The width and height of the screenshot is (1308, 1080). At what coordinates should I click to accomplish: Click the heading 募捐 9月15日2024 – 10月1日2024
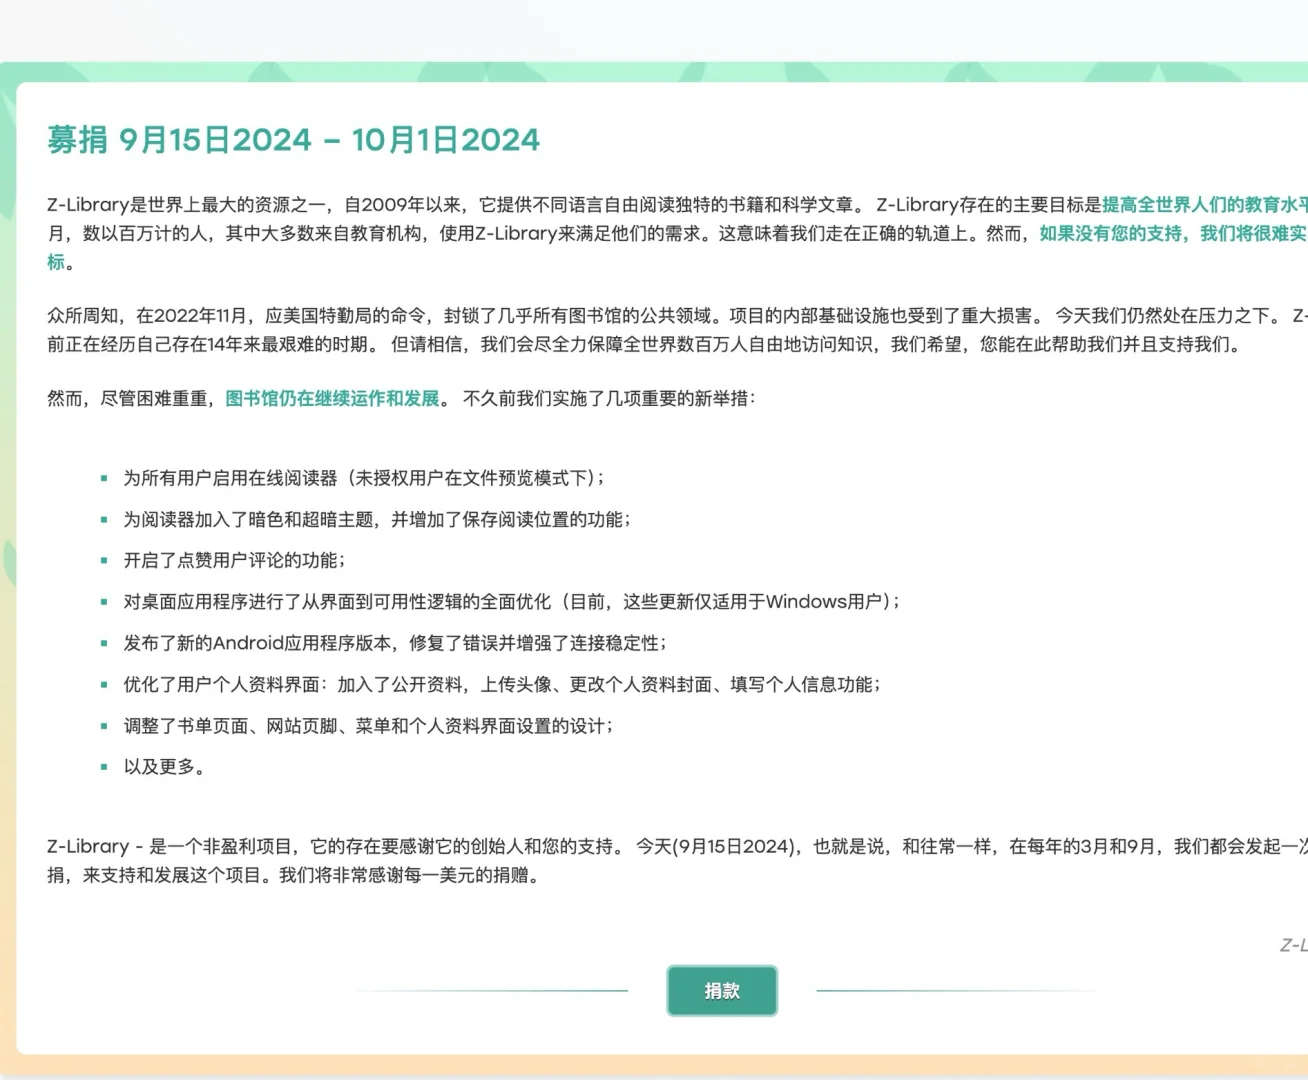tap(293, 140)
